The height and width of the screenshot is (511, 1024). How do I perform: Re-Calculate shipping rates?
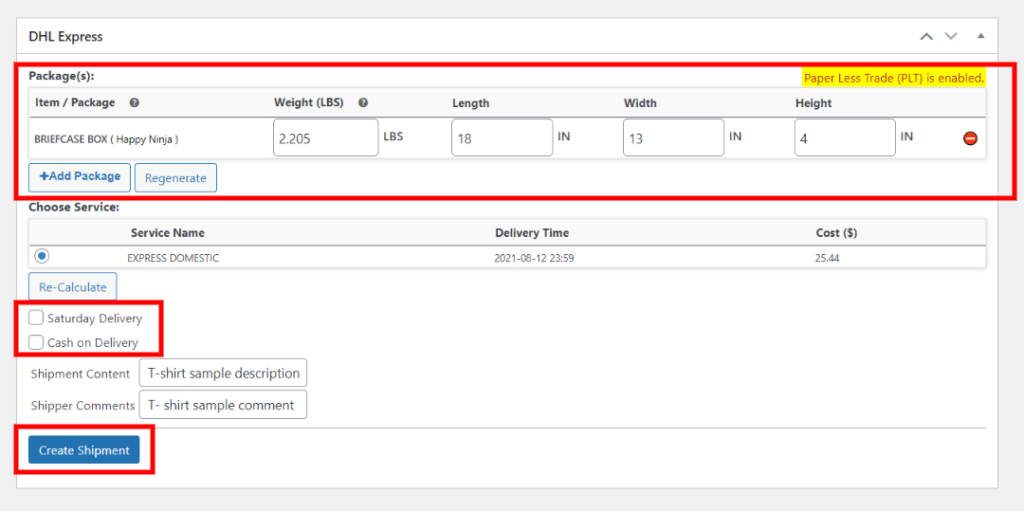[x=72, y=286]
